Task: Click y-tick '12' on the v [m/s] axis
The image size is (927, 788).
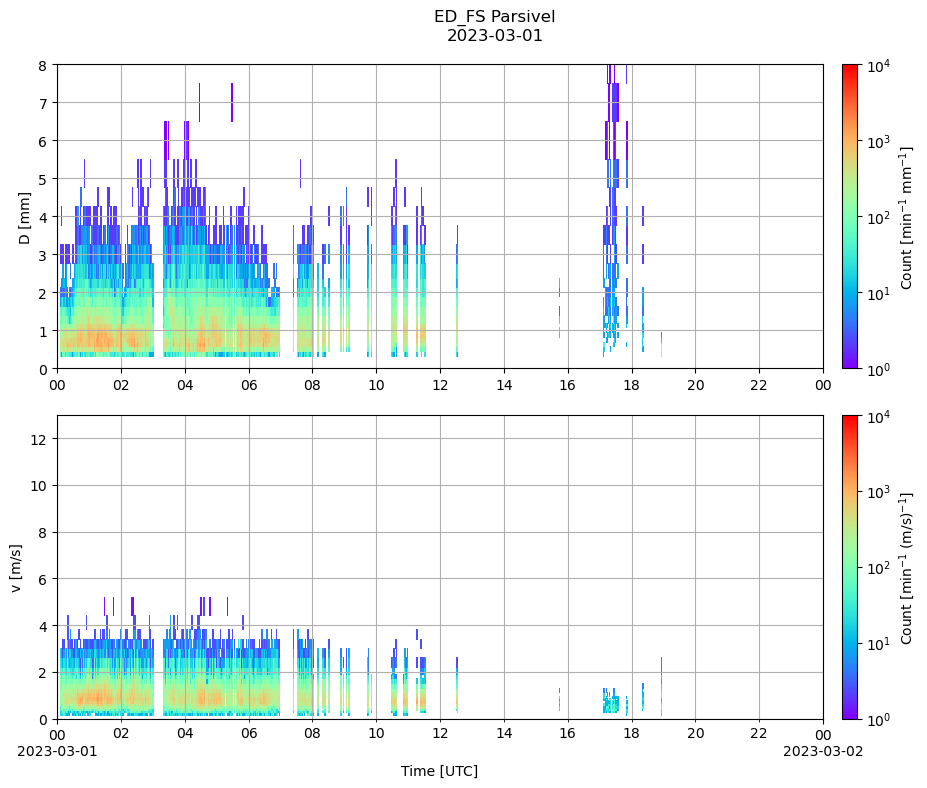Action: tap(39, 439)
